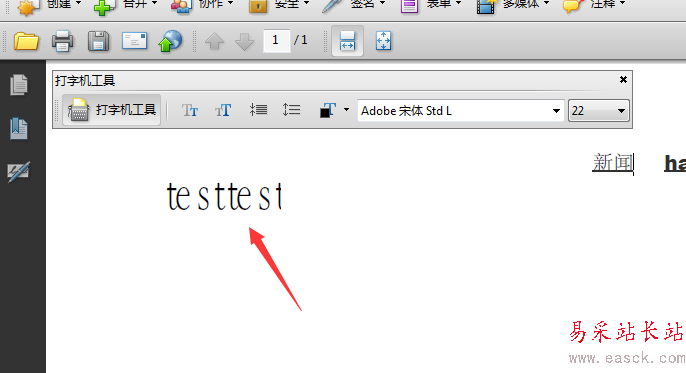Open the Collaborate (协作) menu

tap(202, 5)
